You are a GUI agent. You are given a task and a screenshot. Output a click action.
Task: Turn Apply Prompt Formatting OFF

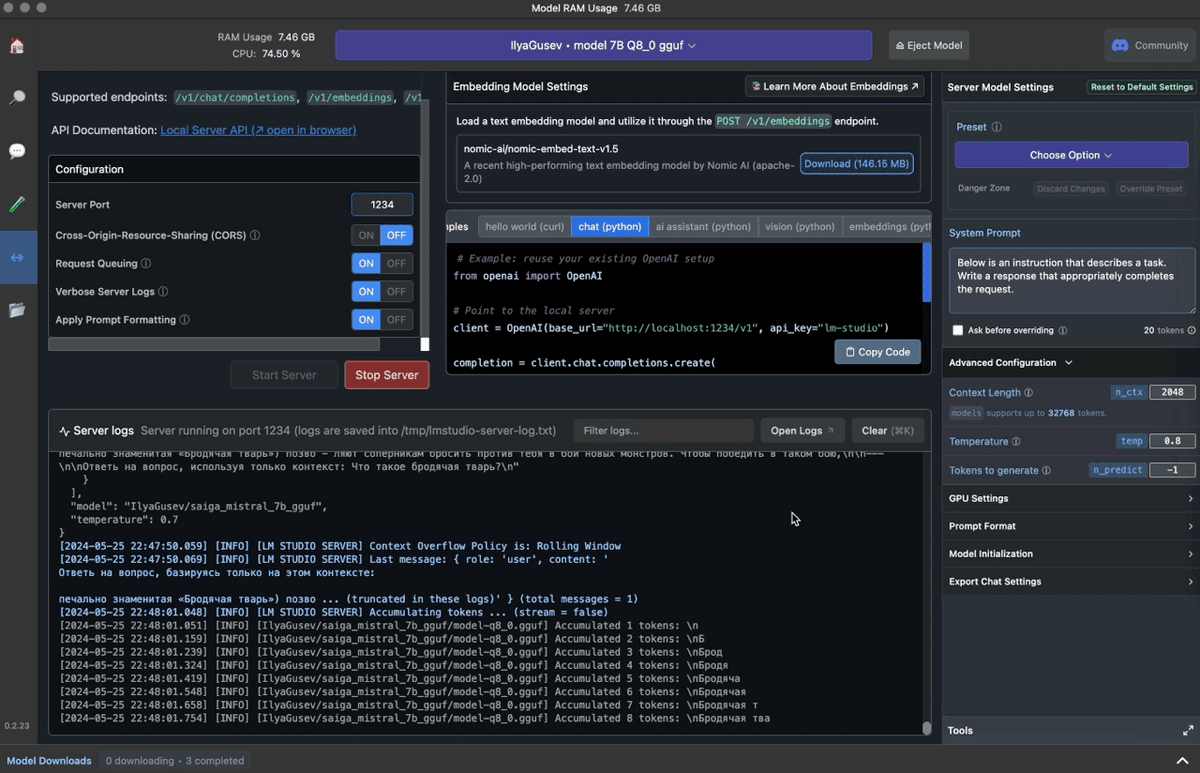tap(397, 320)
